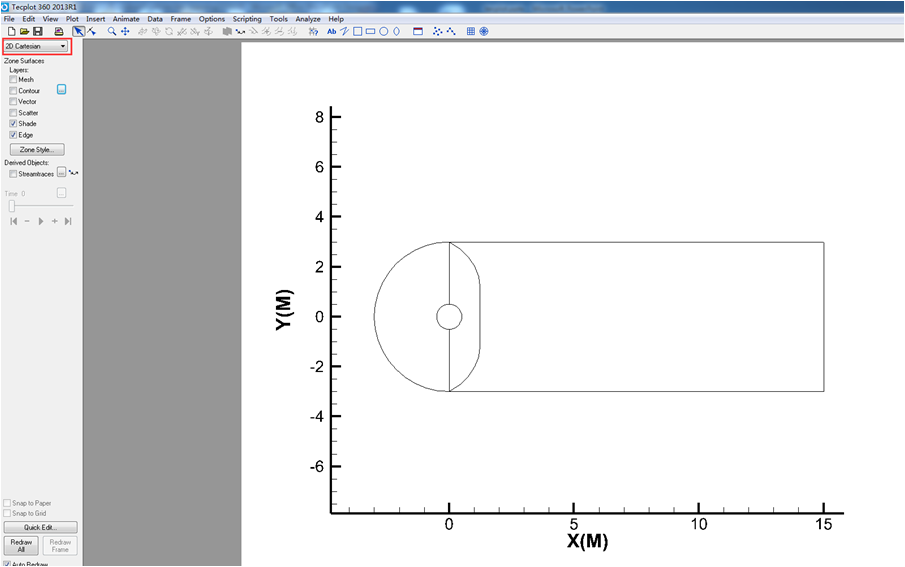Open a file with the folder icon

(24, 31)
